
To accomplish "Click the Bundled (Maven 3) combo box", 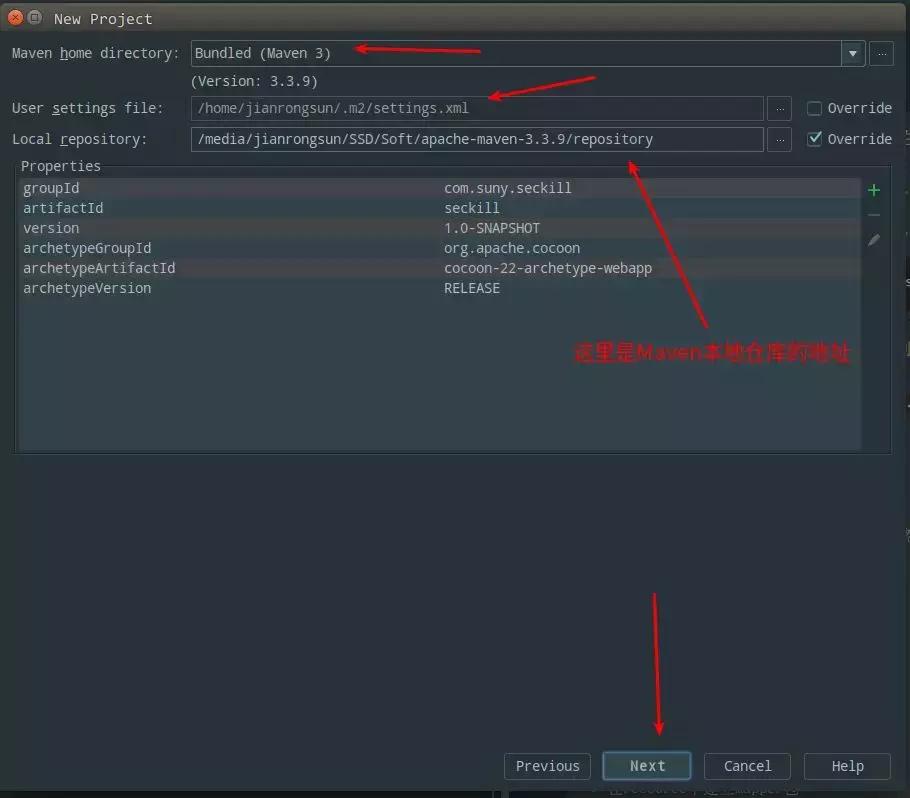I will (515, 53).
